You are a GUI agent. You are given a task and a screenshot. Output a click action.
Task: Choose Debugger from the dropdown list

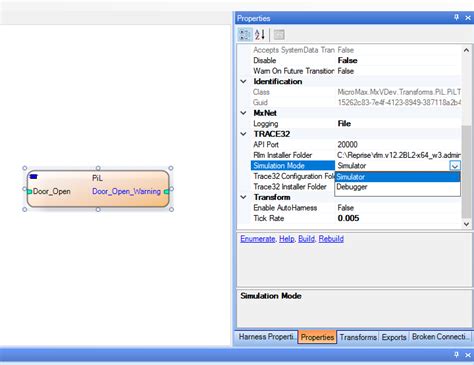(x=398, y=187)
